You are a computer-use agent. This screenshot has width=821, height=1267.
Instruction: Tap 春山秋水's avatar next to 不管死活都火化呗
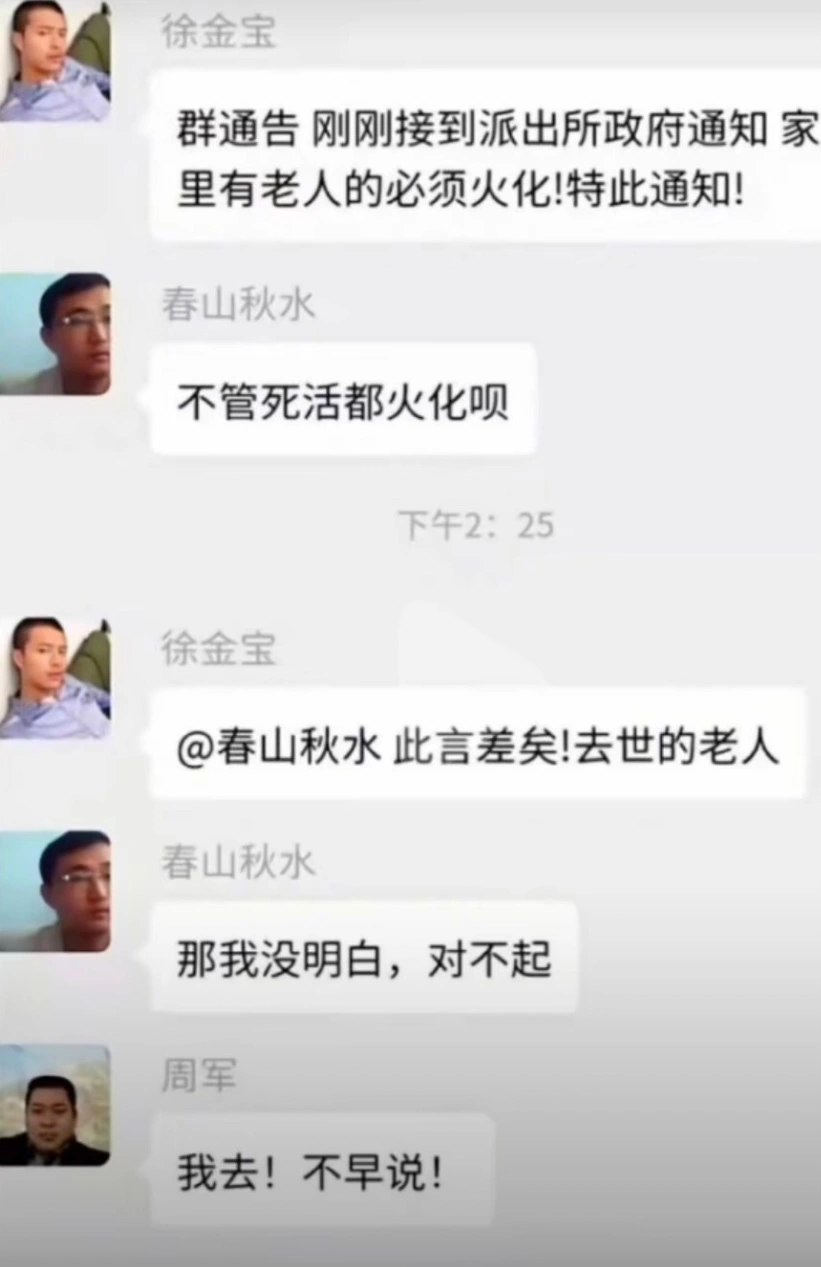[x=55, y=333]
